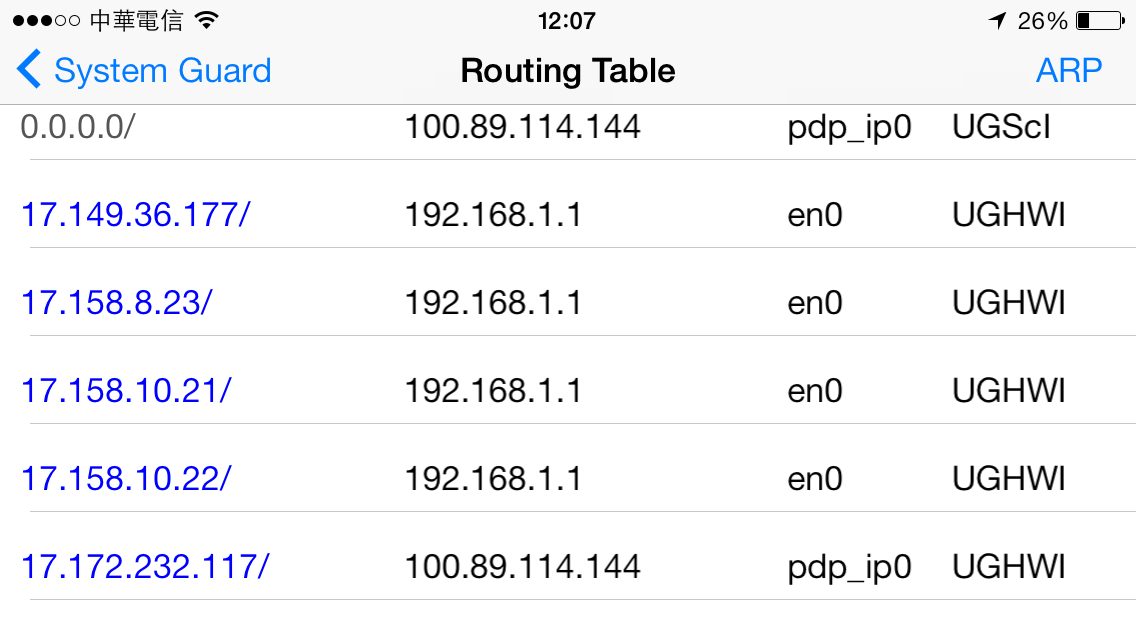Select the 17.158.10.22/ destination link
The width and height of the screenshot is (1136, 640).
(126, 478)
